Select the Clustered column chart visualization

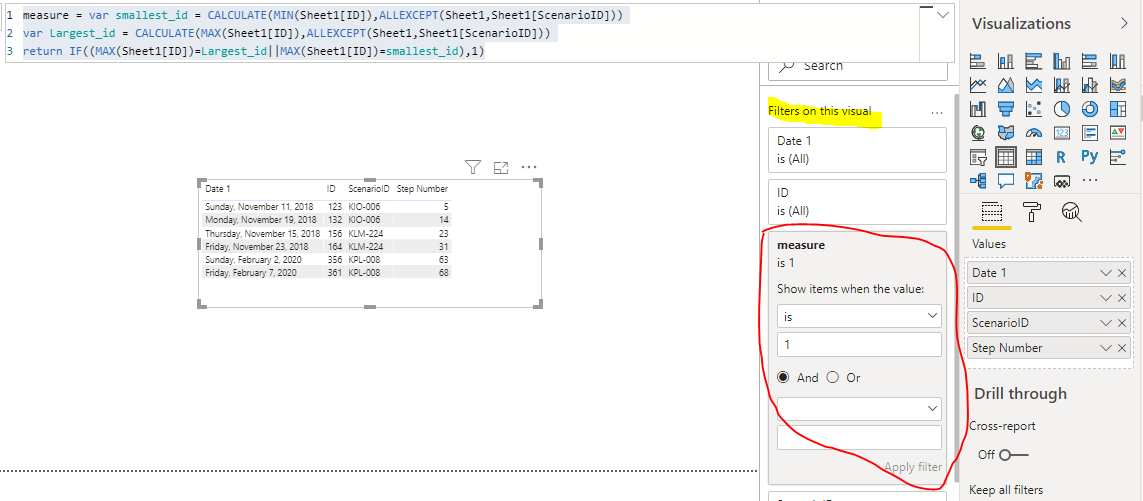[x=1062, y=61]
